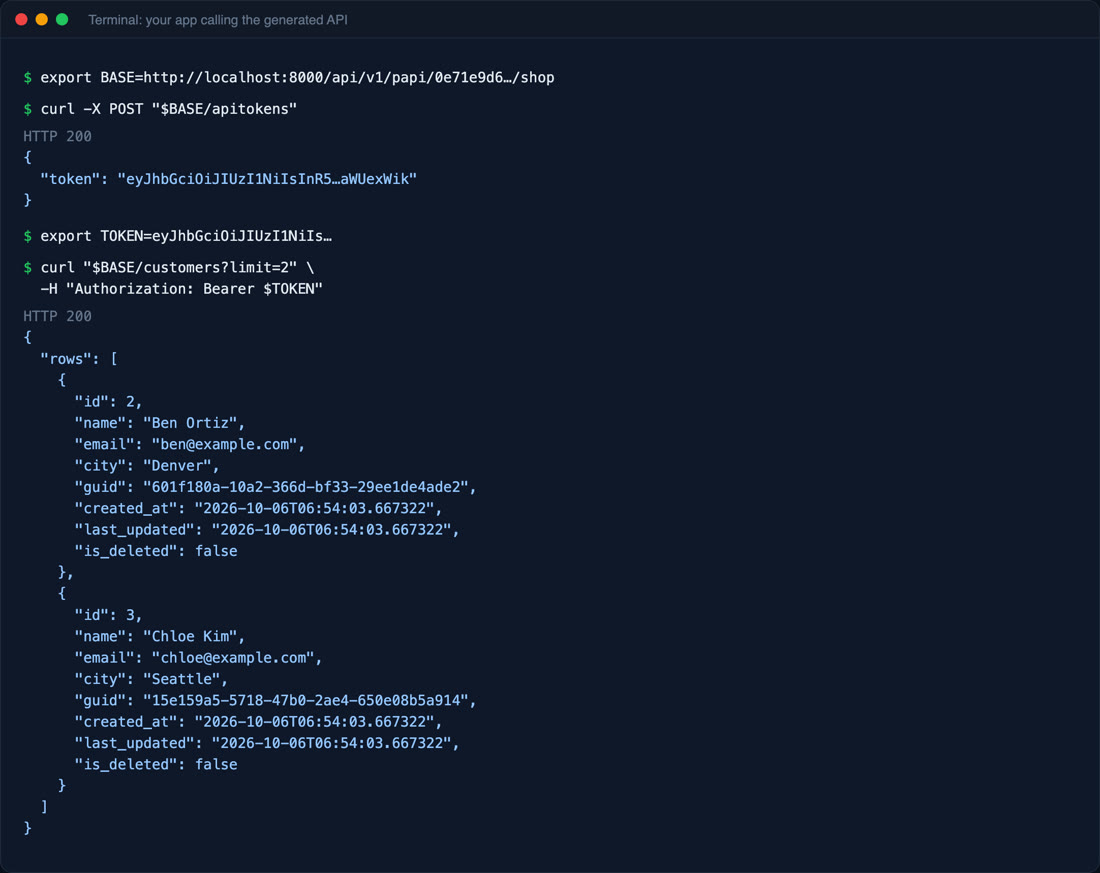
Task: Click the closing square bracket of rows
Action: pos(44,807)
